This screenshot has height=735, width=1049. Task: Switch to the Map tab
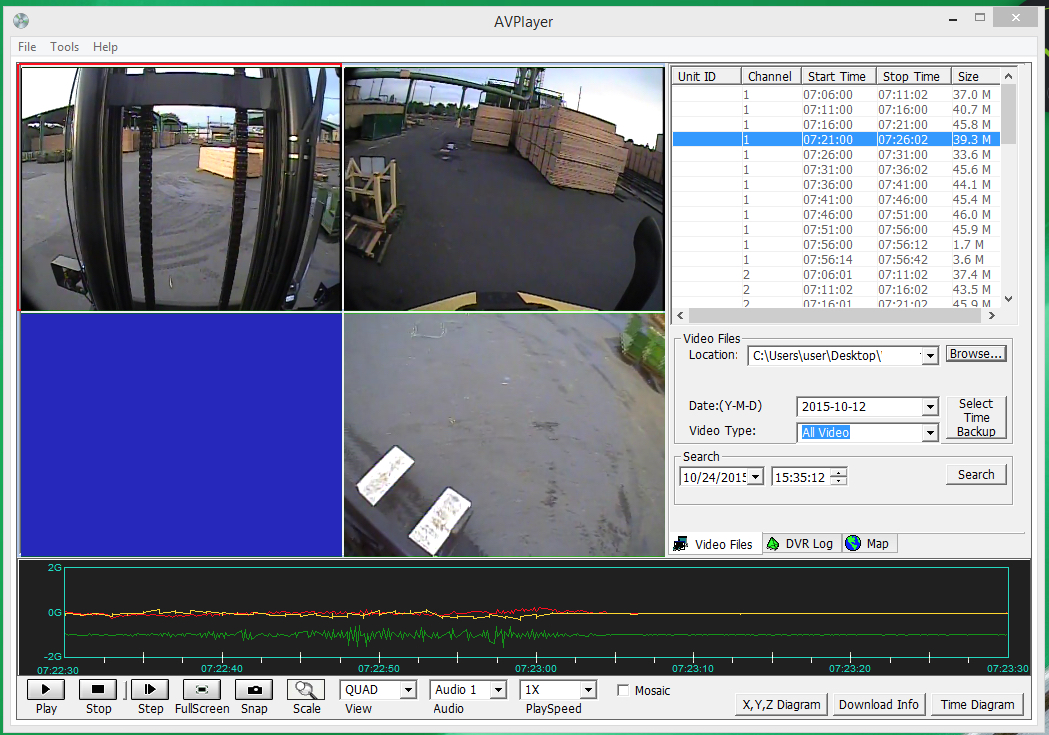pos(868,544)
